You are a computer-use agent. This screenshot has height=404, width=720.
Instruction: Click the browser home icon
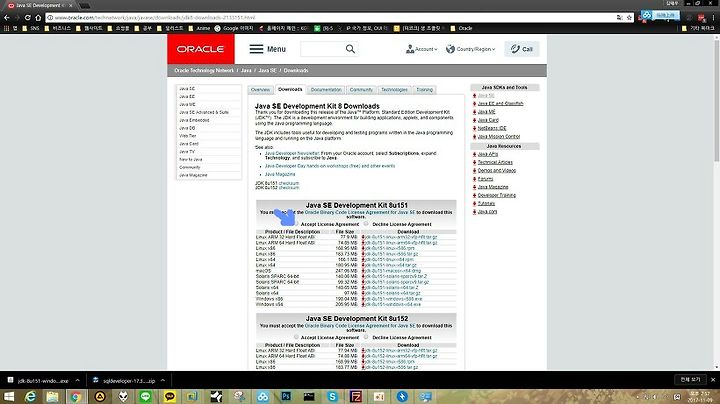[x=38, y=17]
